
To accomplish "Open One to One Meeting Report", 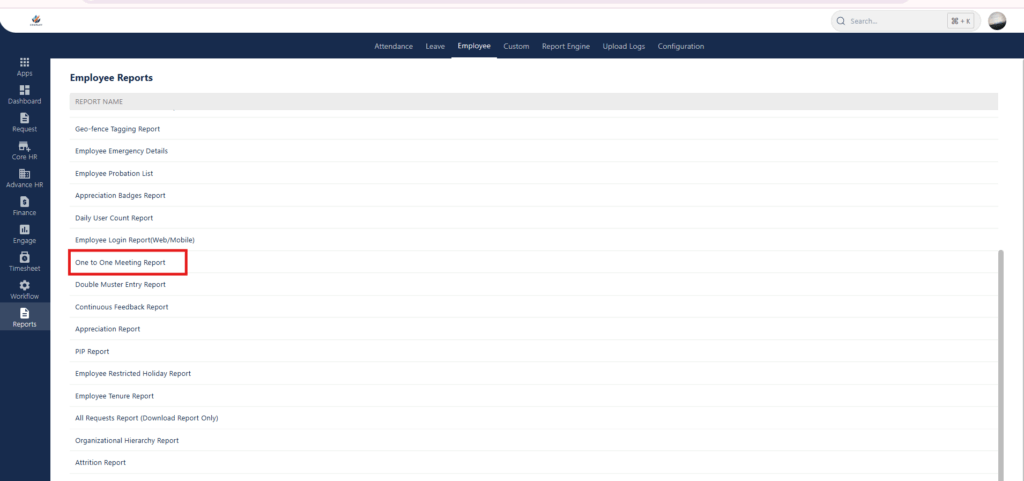I will [534, 262].
